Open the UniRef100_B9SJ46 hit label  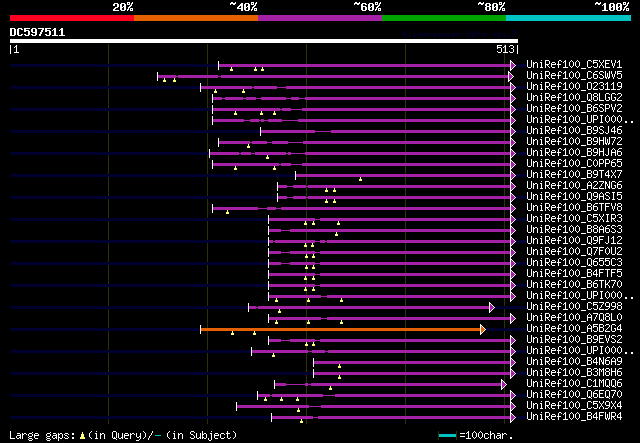574,131
